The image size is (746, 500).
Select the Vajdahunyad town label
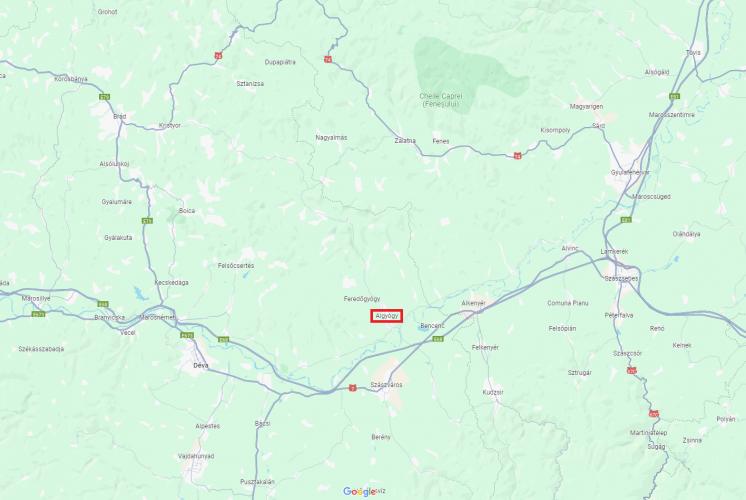(196, 456)
